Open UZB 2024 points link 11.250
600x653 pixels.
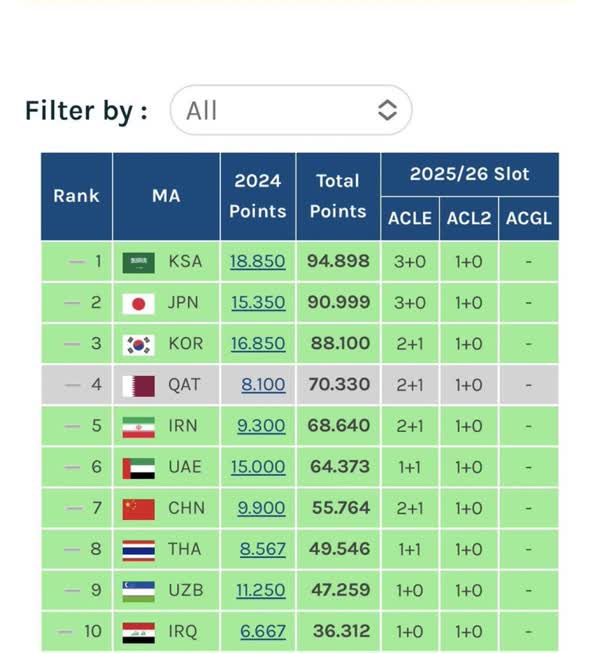pos(260,590)
